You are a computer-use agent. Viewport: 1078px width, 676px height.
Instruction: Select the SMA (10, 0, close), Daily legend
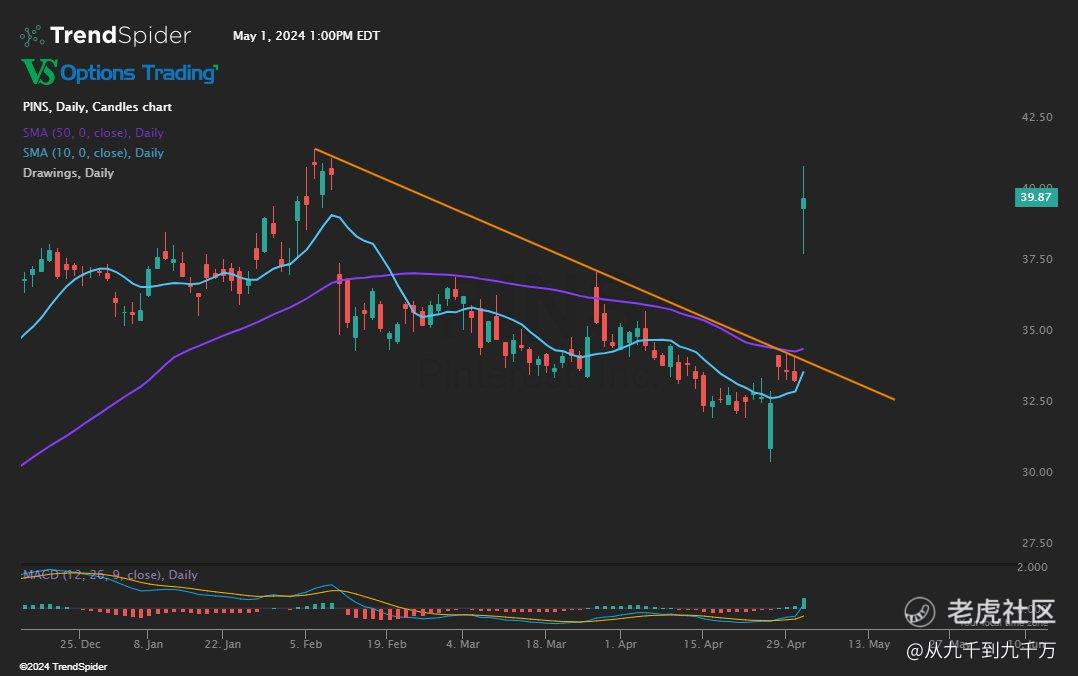point(93,153)
